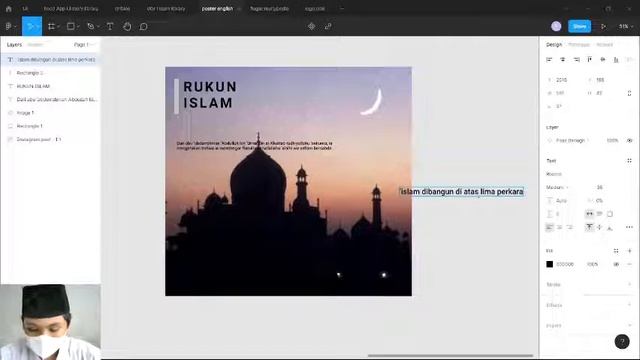The width and height of the screenshot is (640, 360).
Task: Switch to the Design tab
Action: point(554,44)
